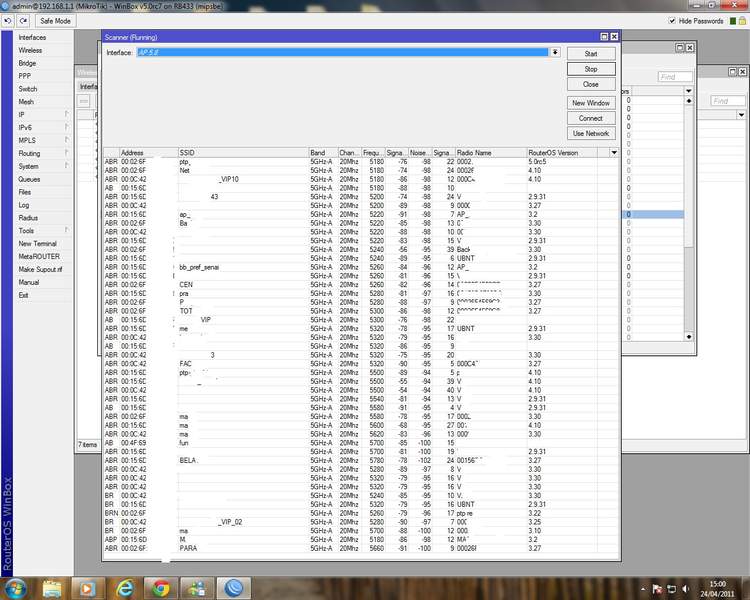Click the Stop button in Scanner
Viewport: 750px width, 600px height.
(x=591, y=69)
